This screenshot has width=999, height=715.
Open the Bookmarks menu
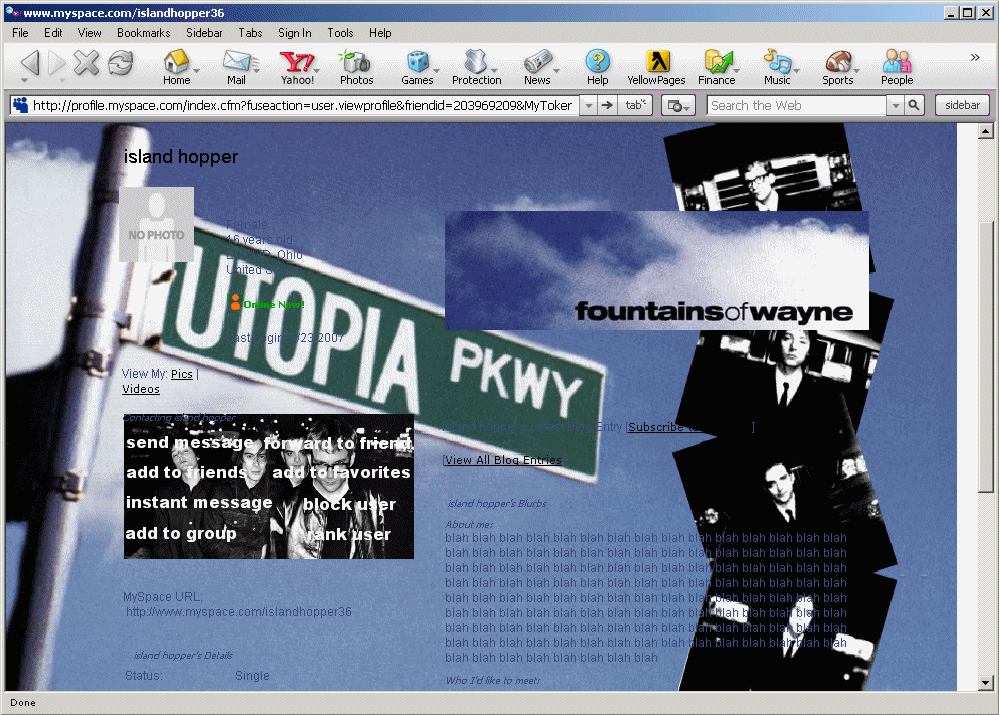(143, 32)
